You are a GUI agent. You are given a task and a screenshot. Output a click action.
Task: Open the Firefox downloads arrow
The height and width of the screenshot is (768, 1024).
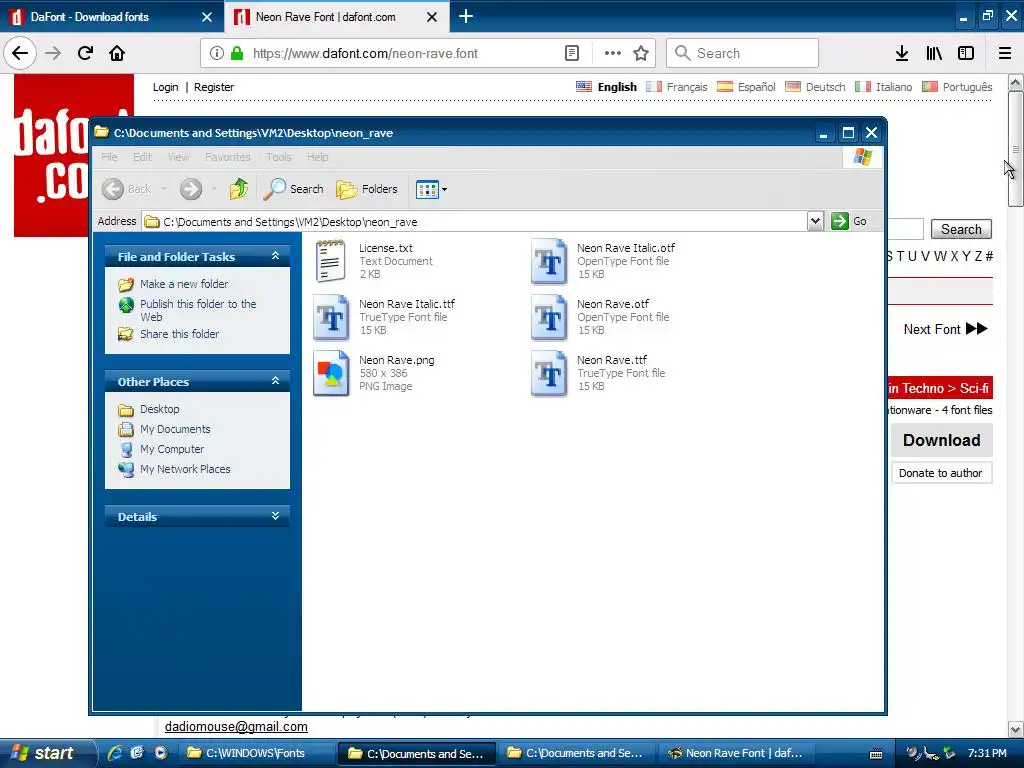(x=902, y=53)
